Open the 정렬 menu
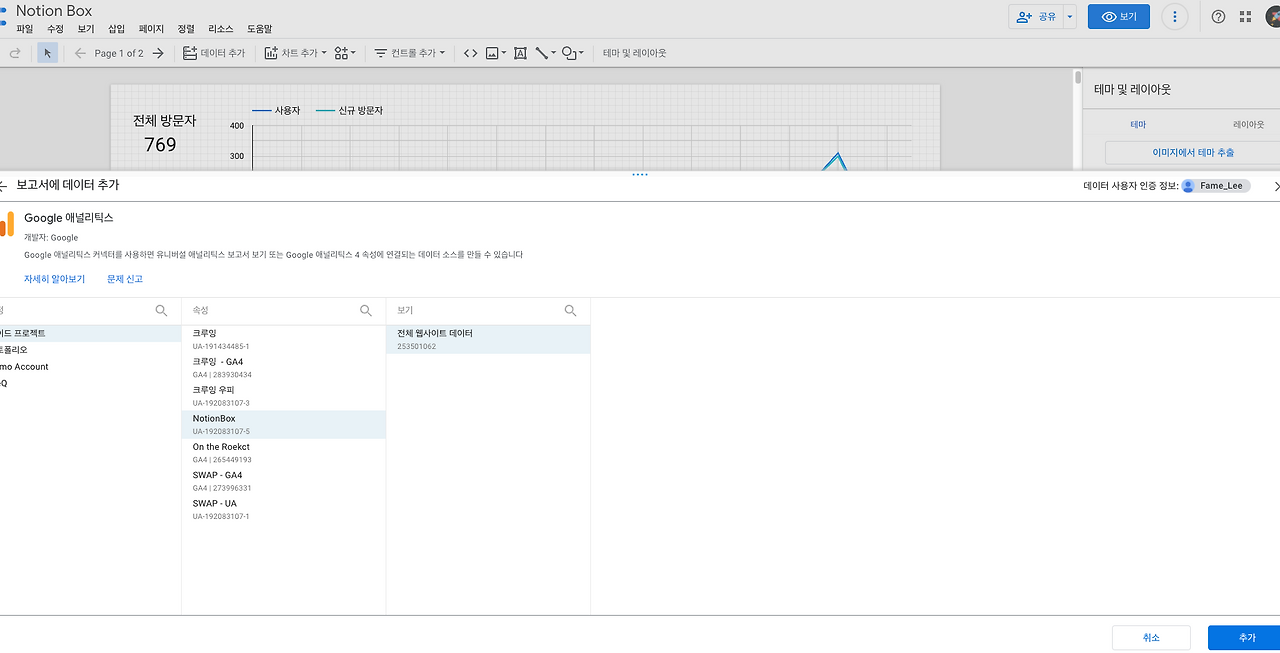This screenshot has height=653, width=1280. pyautogui.click(x=186, y=29)
